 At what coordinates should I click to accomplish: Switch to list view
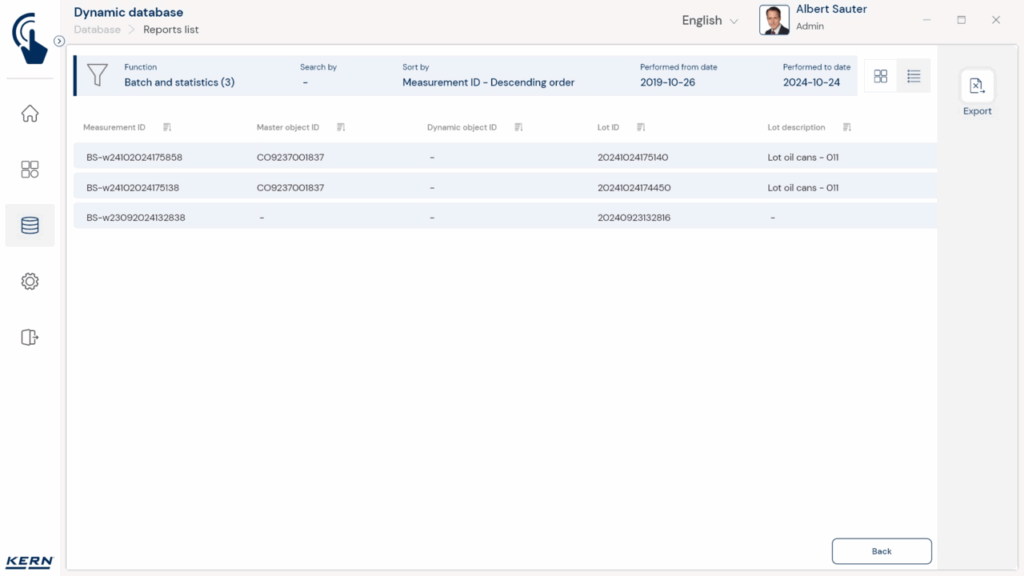click(914, 76)
